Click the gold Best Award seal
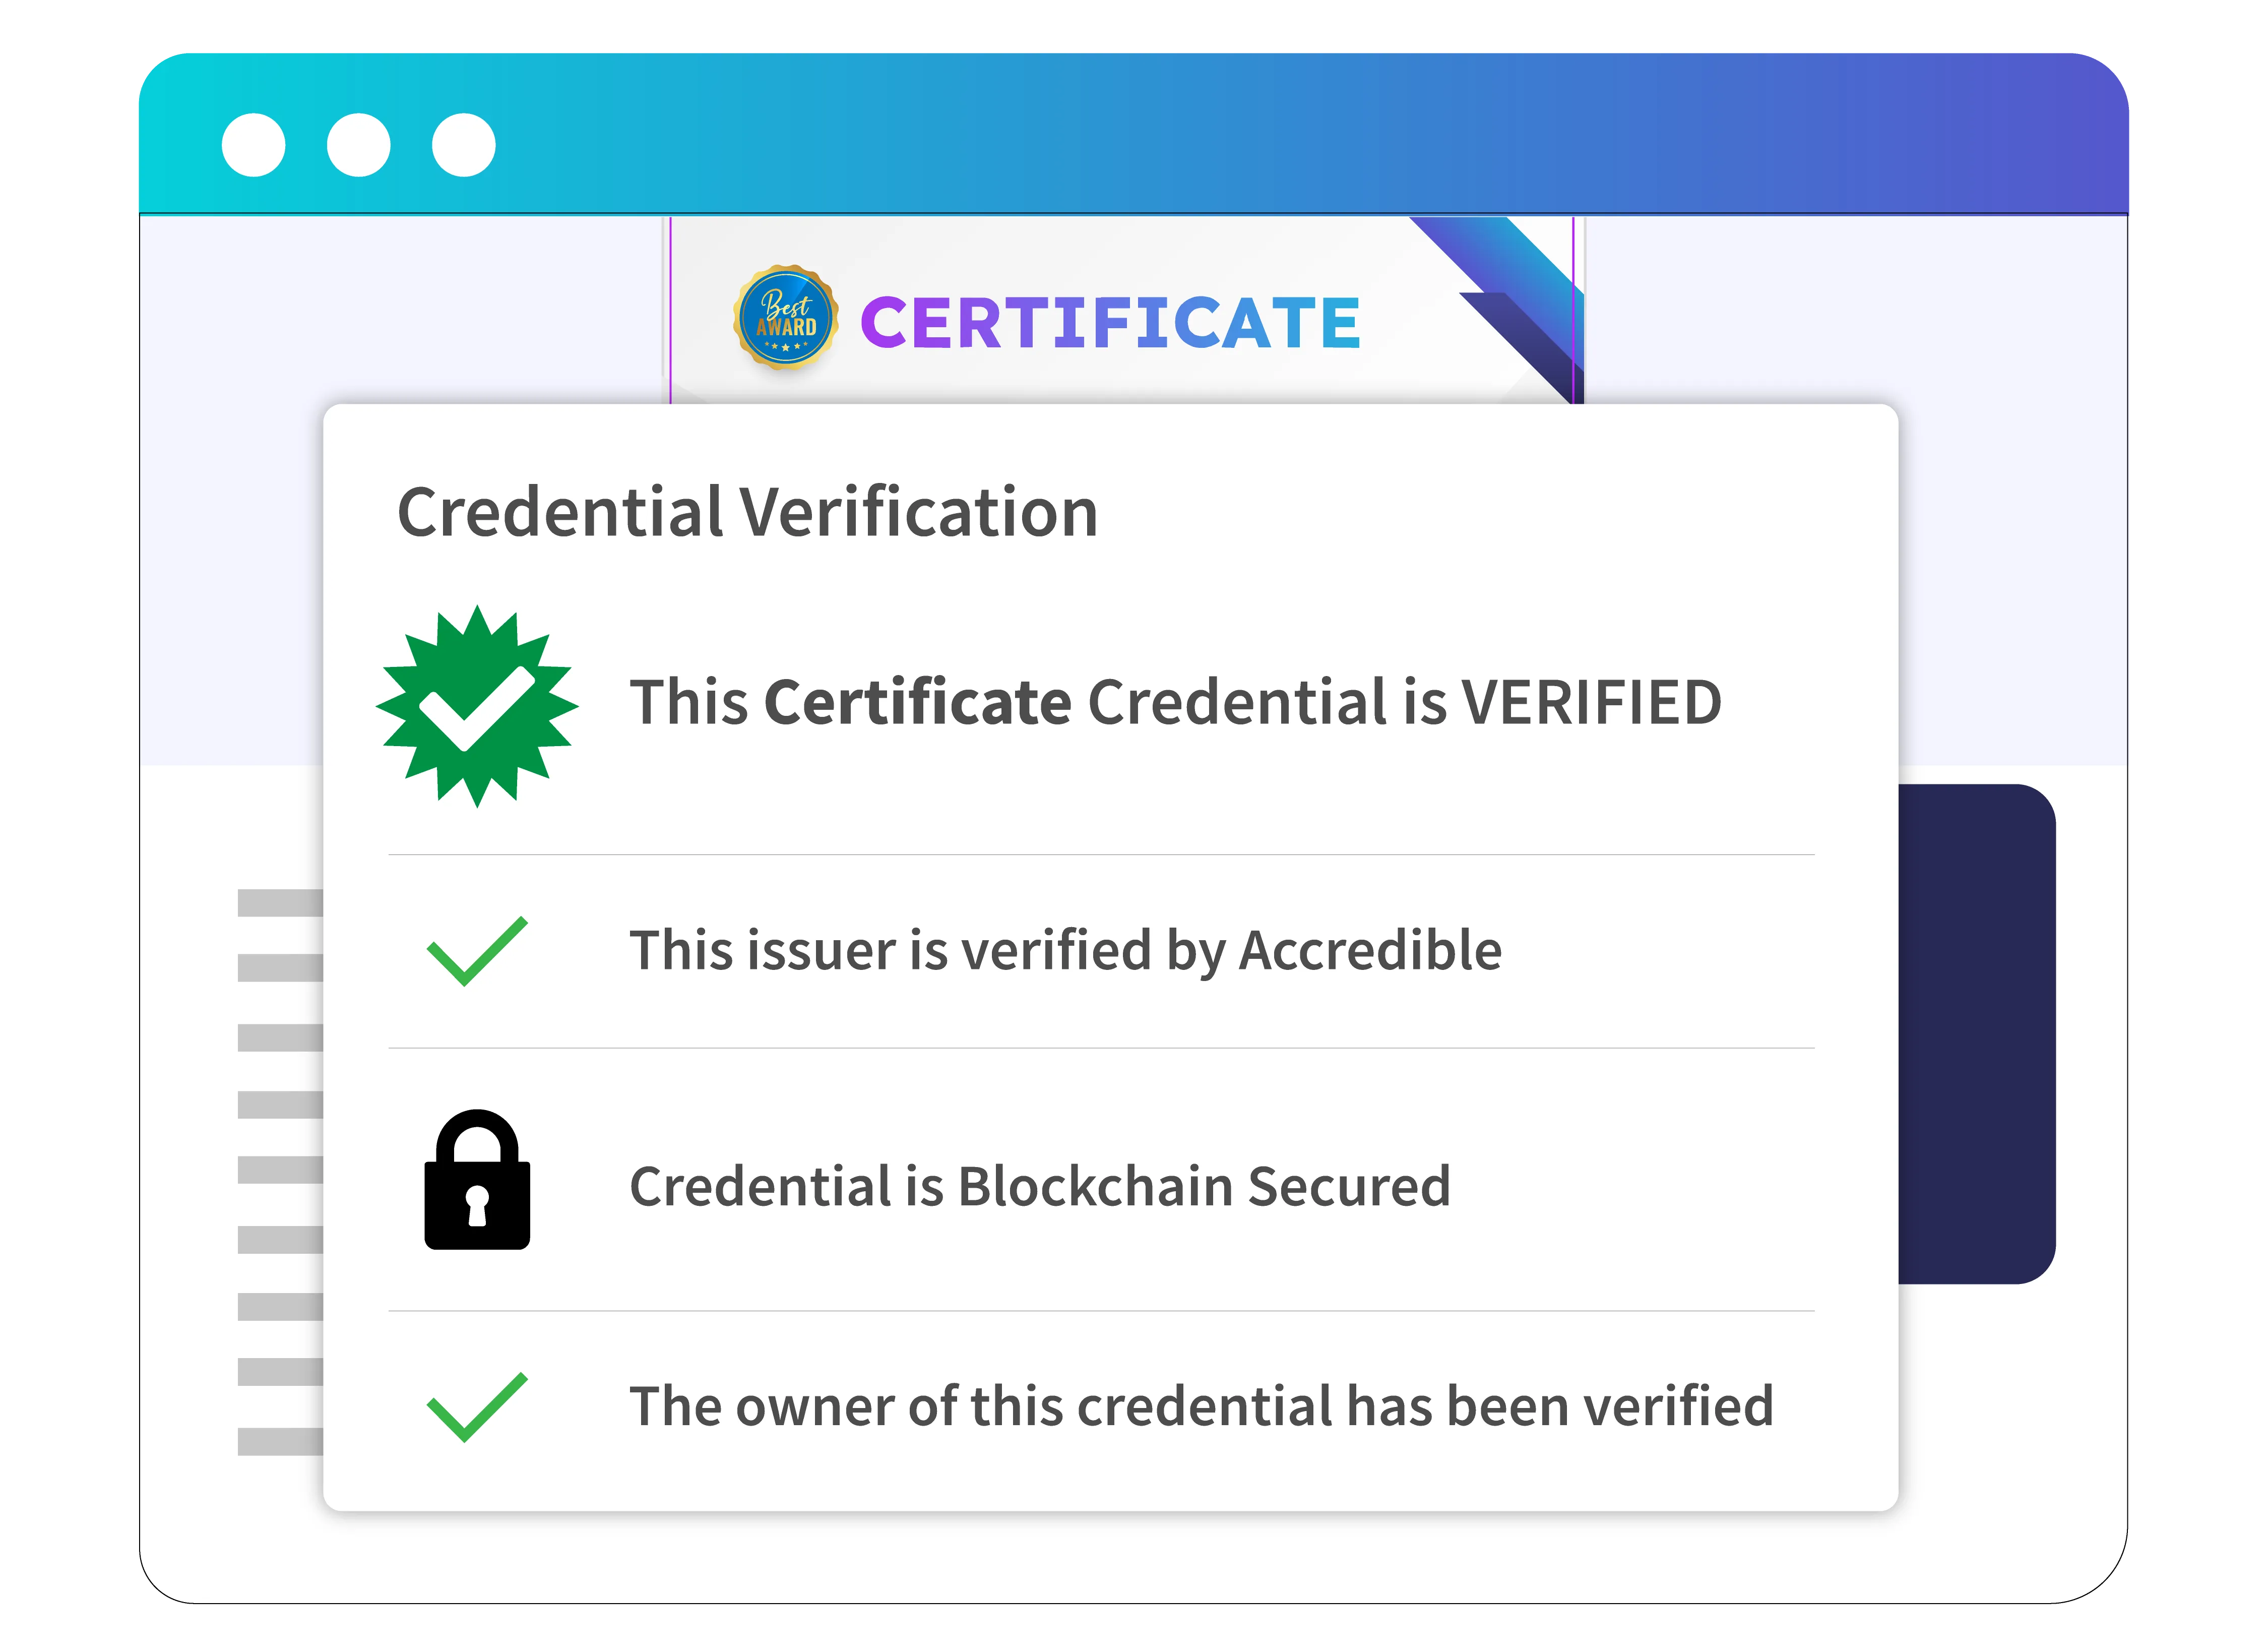Image resolution: width=2268 pixels, height=1651 pixels. tap(785, 318)
